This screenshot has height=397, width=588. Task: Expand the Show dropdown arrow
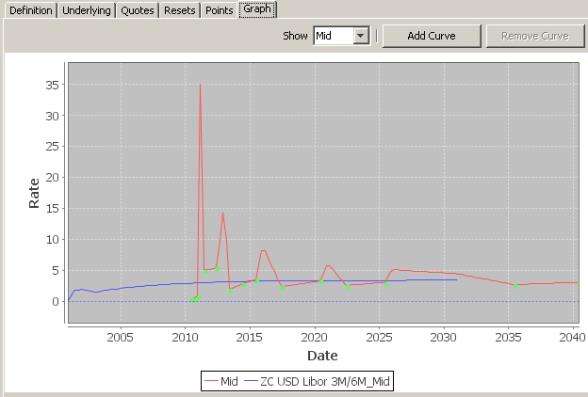(x=360, y=36)
